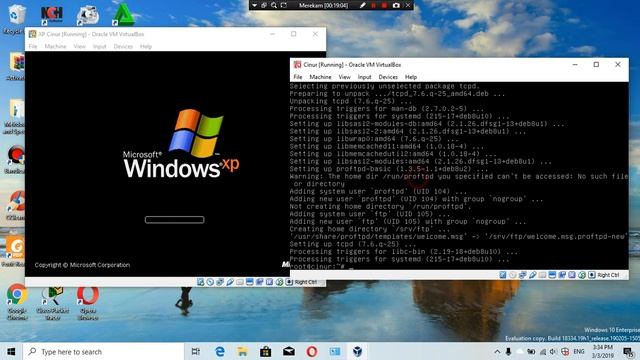
Task: Open Input menu in Cinur window
Action: click(x=364, y=77)
